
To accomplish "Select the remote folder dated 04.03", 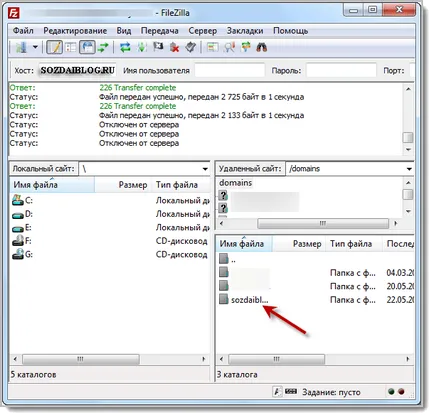I will point(316,273).
